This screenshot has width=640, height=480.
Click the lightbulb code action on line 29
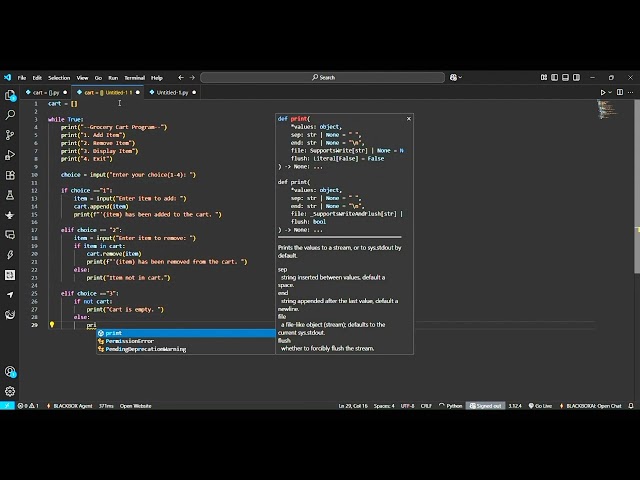coord(52,325)
